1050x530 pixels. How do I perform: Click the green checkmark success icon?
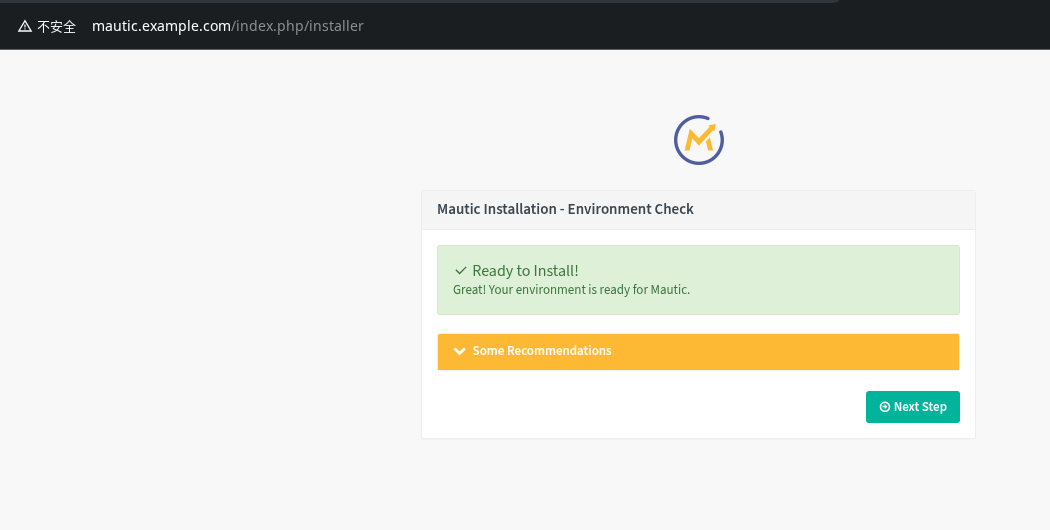(461, 271)
